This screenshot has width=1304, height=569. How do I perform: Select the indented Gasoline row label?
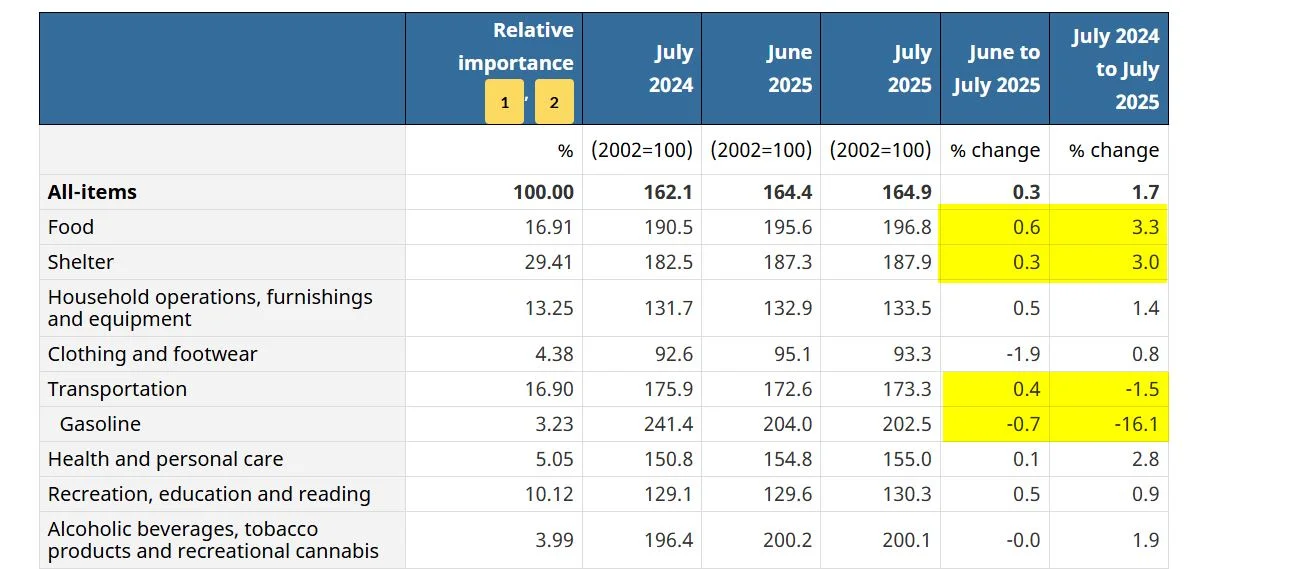coord(100,424)
